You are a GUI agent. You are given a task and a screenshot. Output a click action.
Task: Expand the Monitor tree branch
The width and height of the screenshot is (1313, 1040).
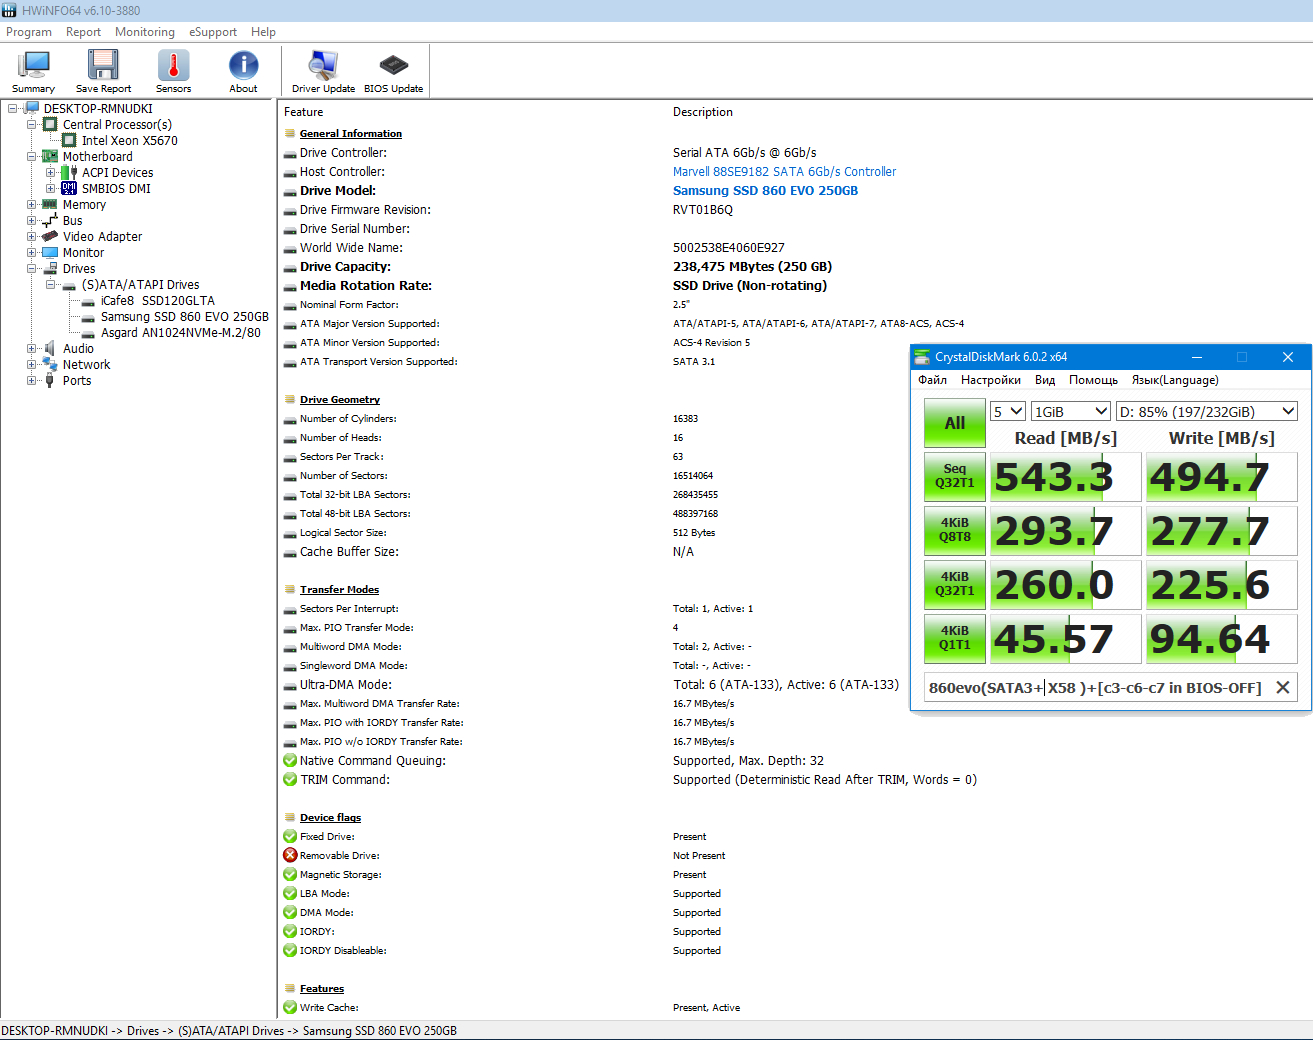pyautogui.click(x=32, y=253)
